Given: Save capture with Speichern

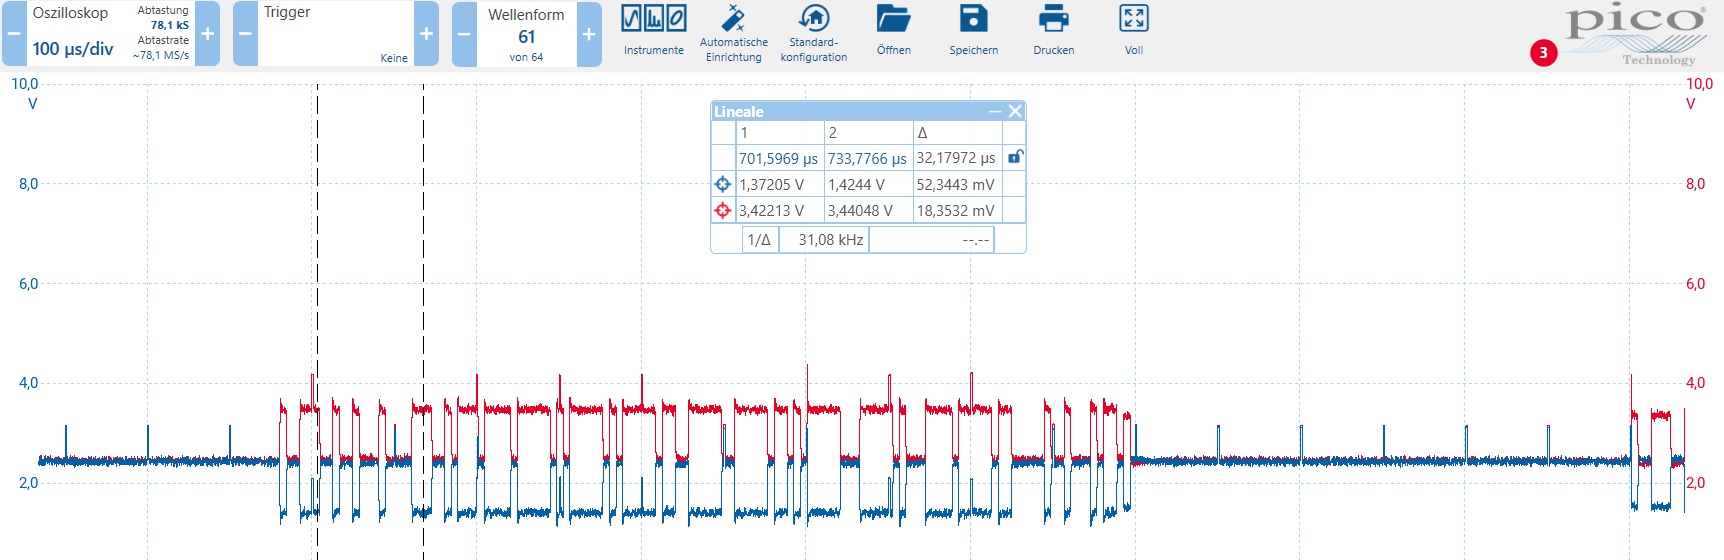Looking at the screenshot, I should tap(973, 31).
